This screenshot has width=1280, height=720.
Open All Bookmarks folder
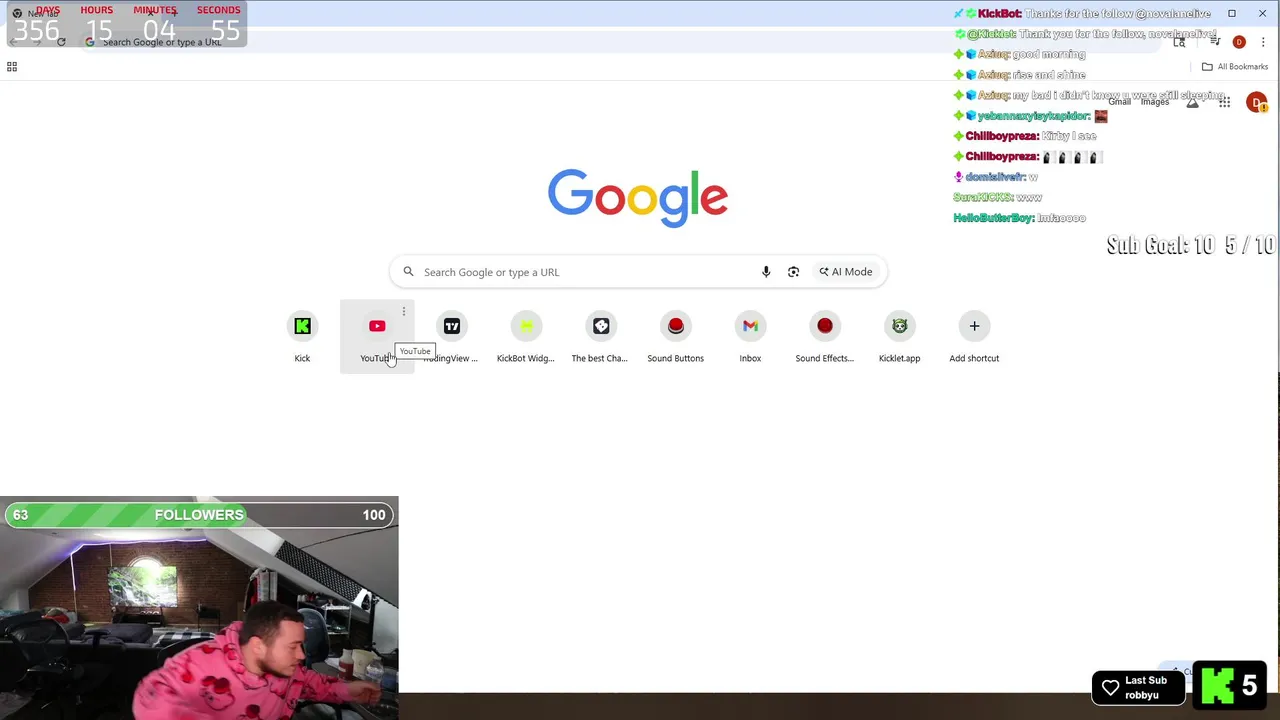pos(1235,67)
